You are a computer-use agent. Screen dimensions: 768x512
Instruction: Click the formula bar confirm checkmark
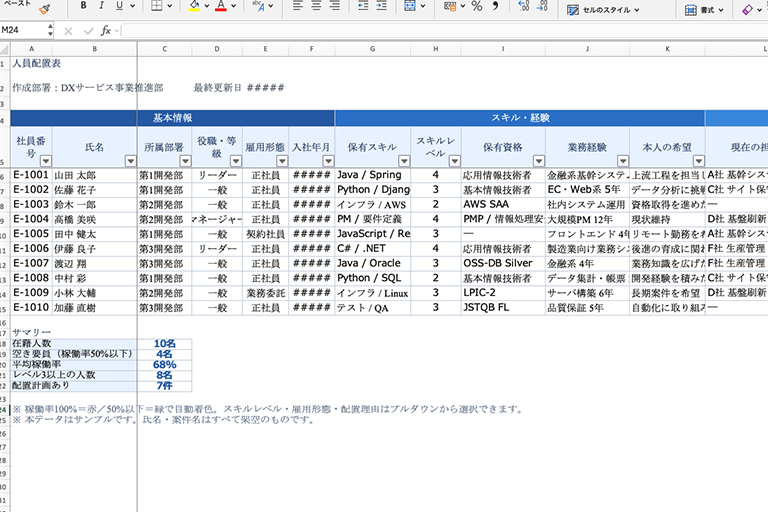[88, 31]
